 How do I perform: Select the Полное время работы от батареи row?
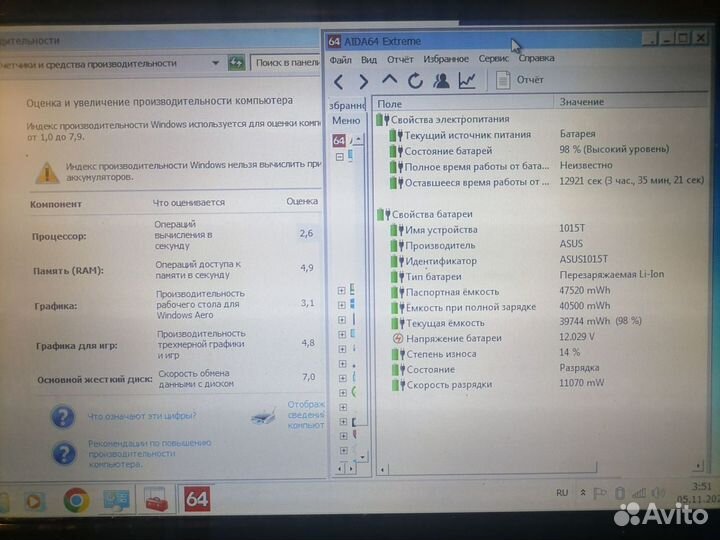tap(469, 166)
